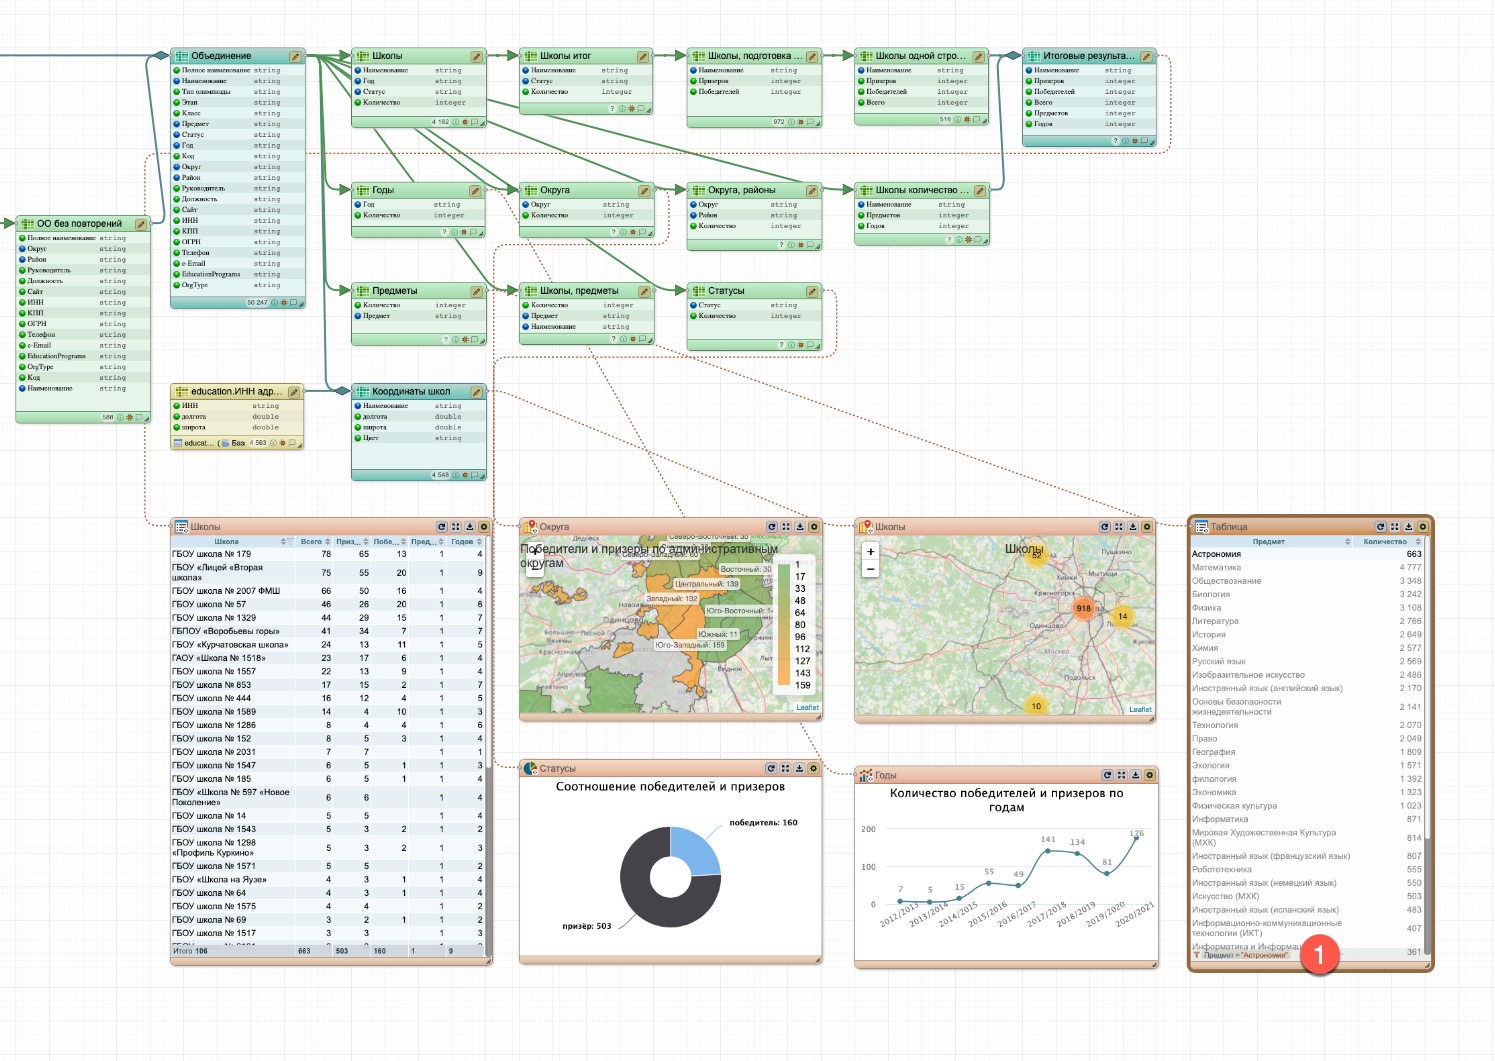Open the pencil editor on Школы итог node
The image size is (1495, 1061).
tap(643, 57)
